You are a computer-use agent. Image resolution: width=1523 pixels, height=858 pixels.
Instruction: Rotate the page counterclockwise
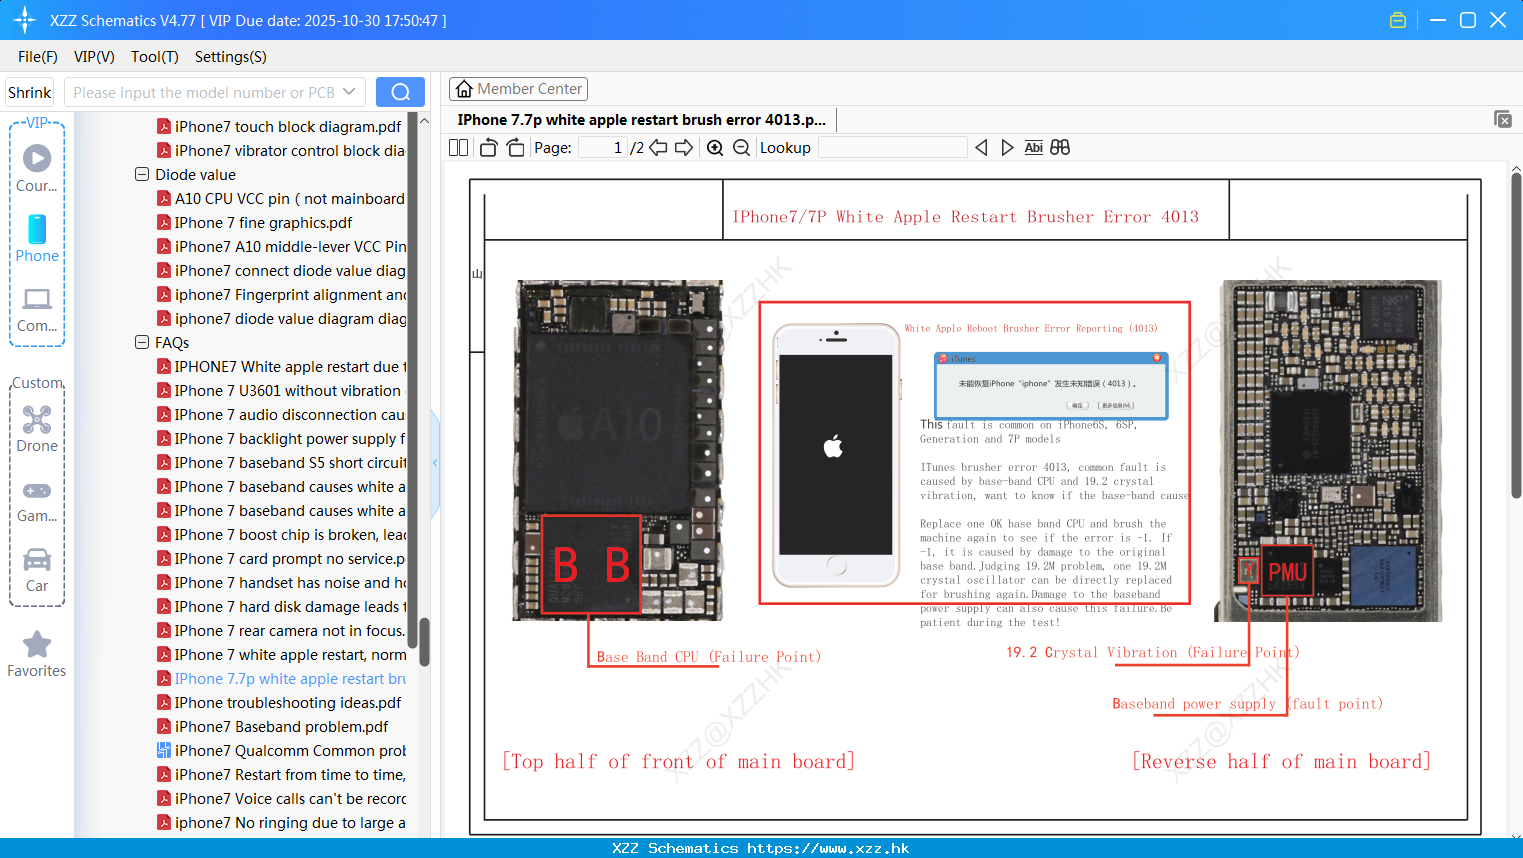(x=489, y=148)
